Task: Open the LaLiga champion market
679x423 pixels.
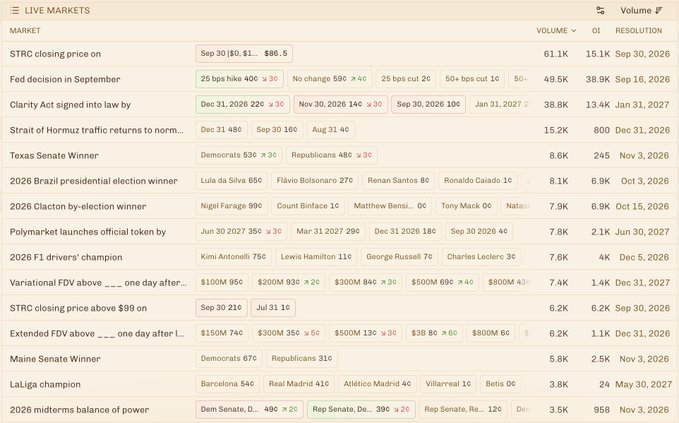Action: pyautogui.click(x=45, y=384)
